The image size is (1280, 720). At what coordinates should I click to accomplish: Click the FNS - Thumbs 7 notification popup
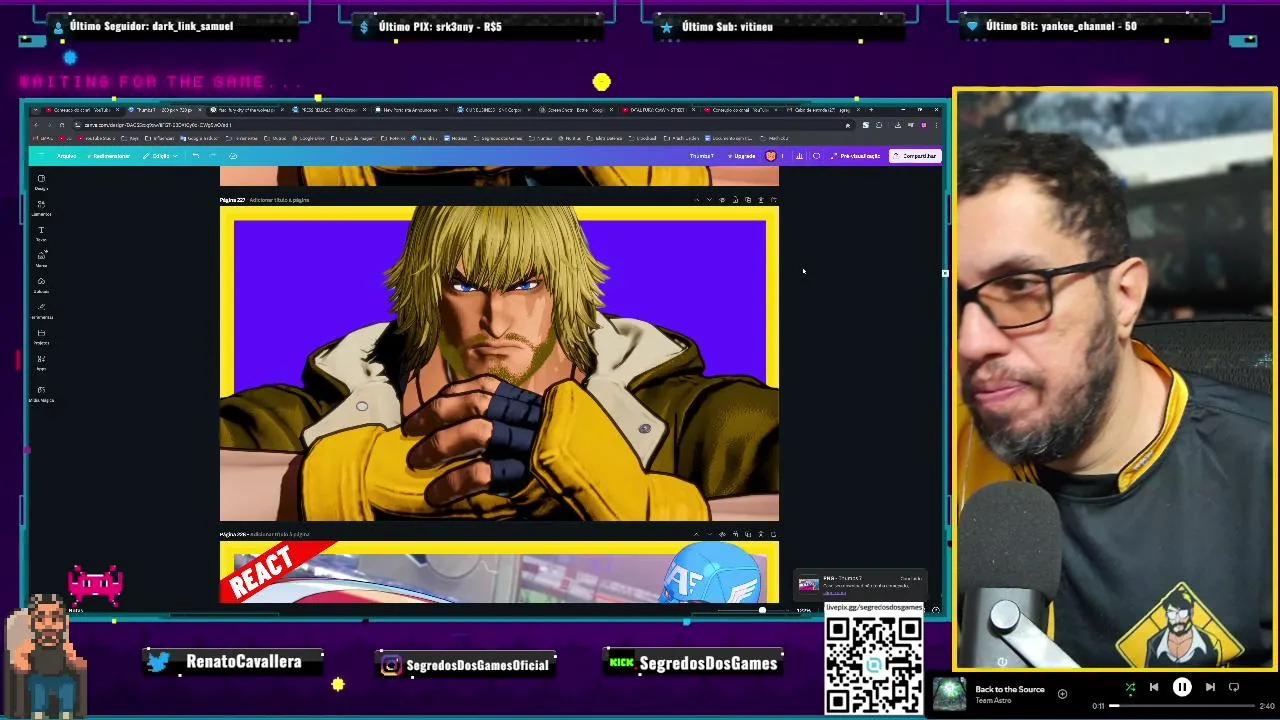860,585
